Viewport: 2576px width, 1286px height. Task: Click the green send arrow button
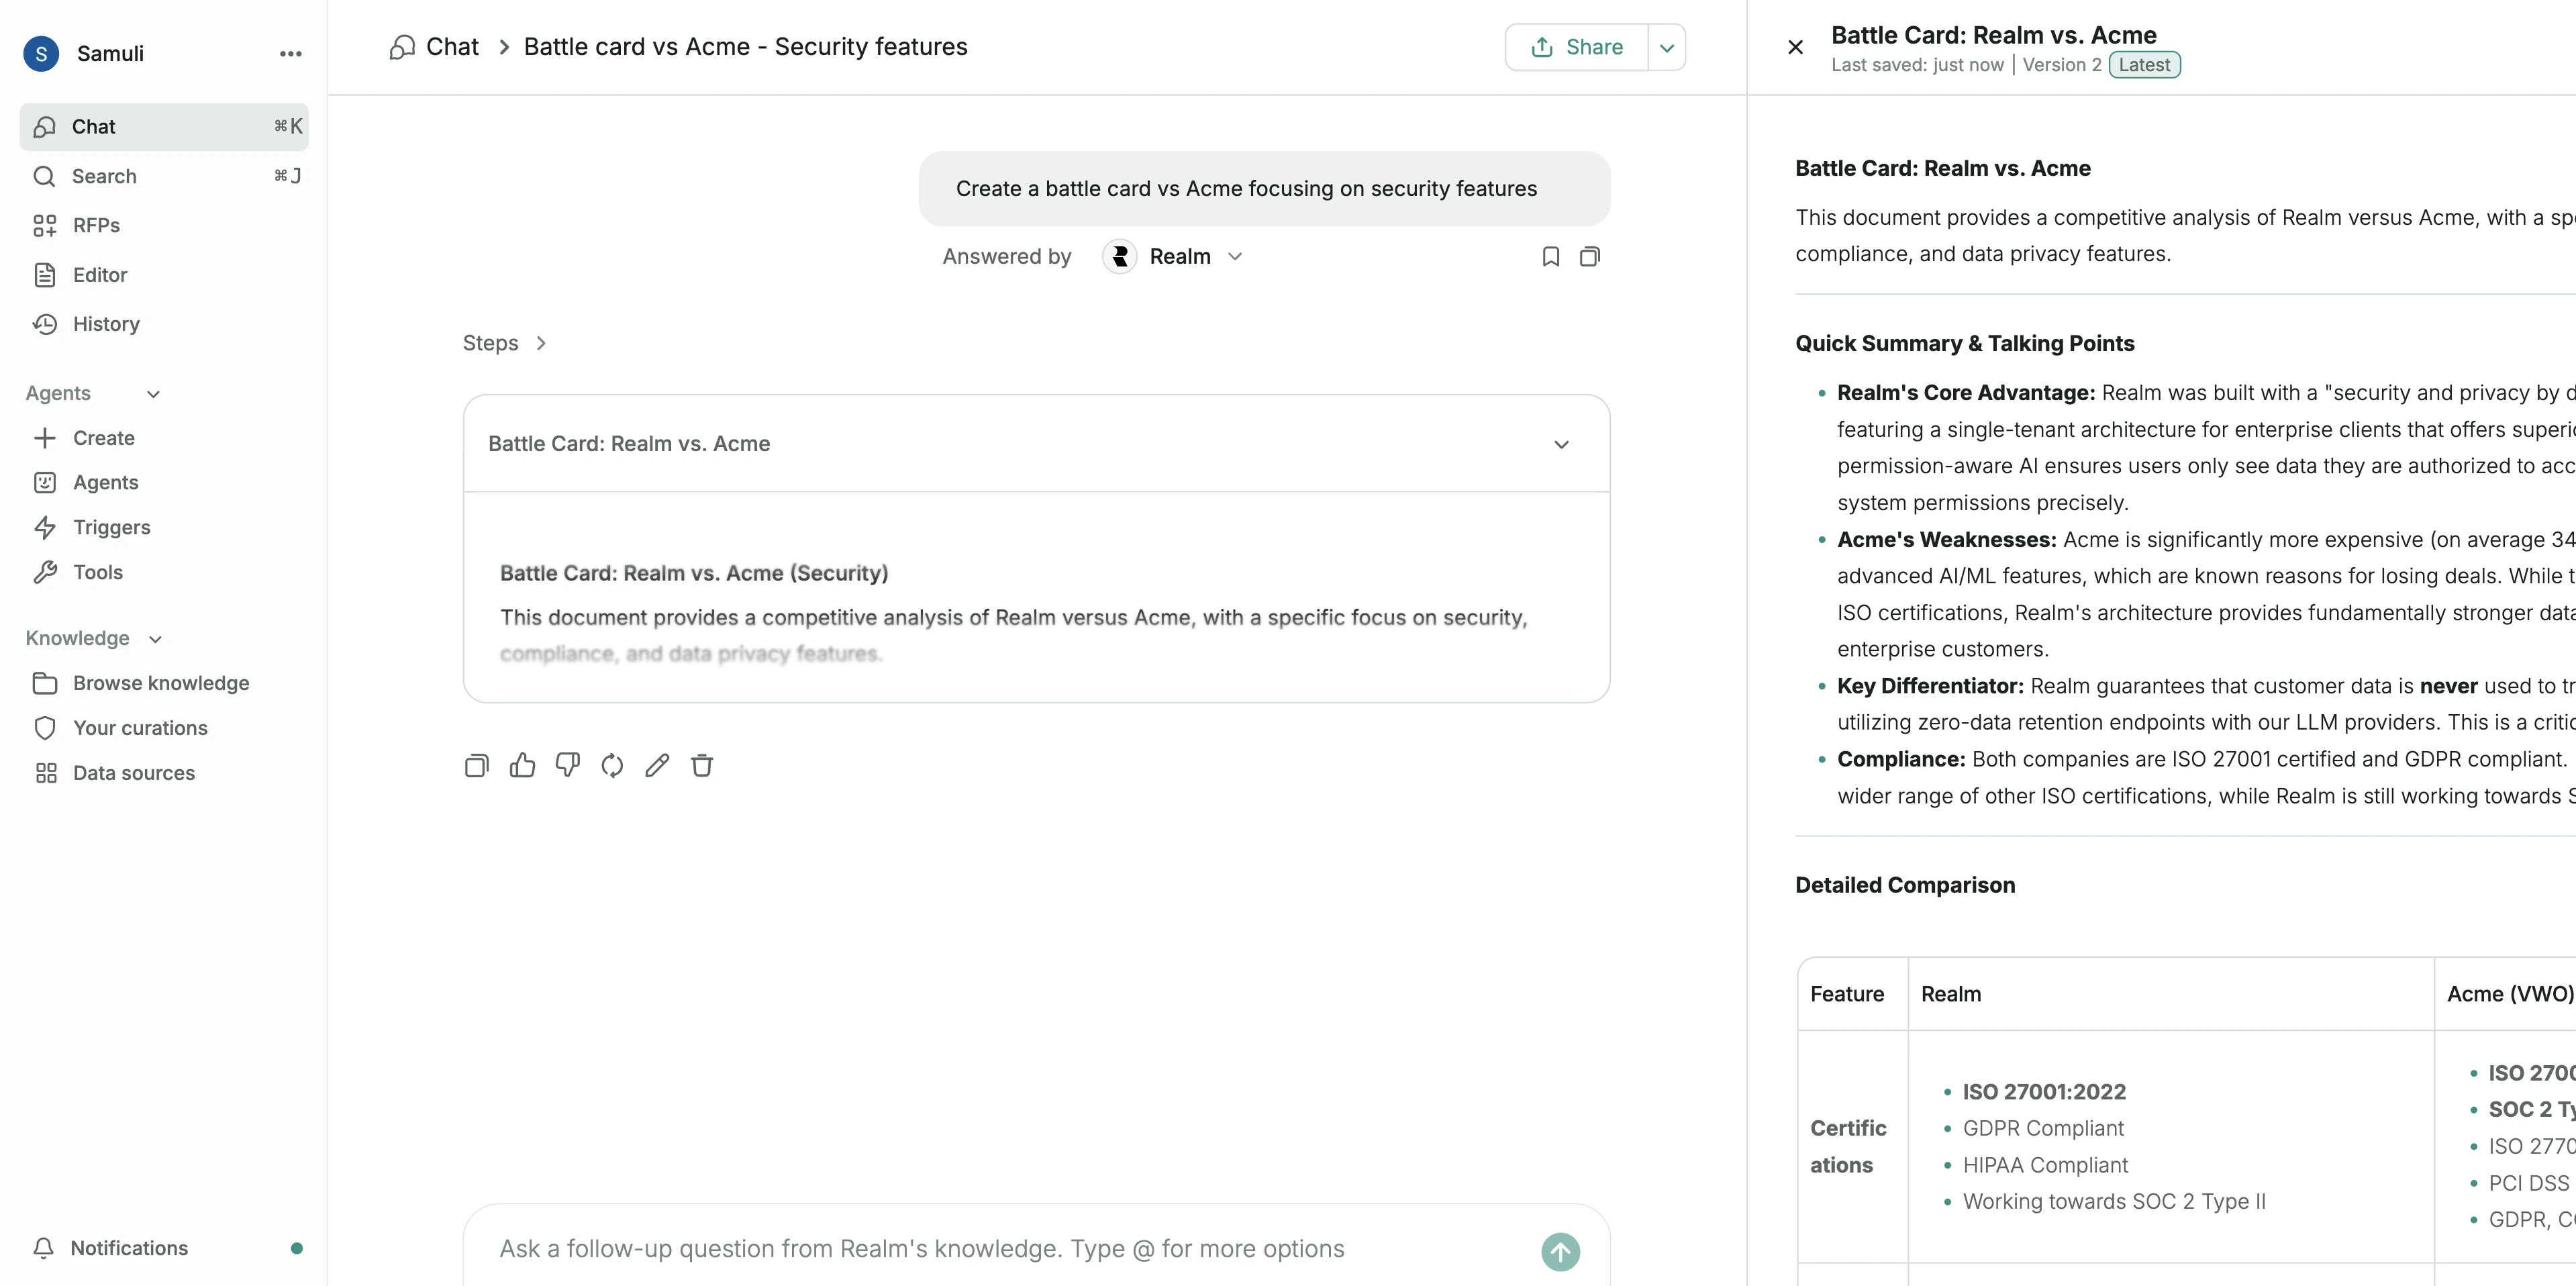click(1560, 1251)
